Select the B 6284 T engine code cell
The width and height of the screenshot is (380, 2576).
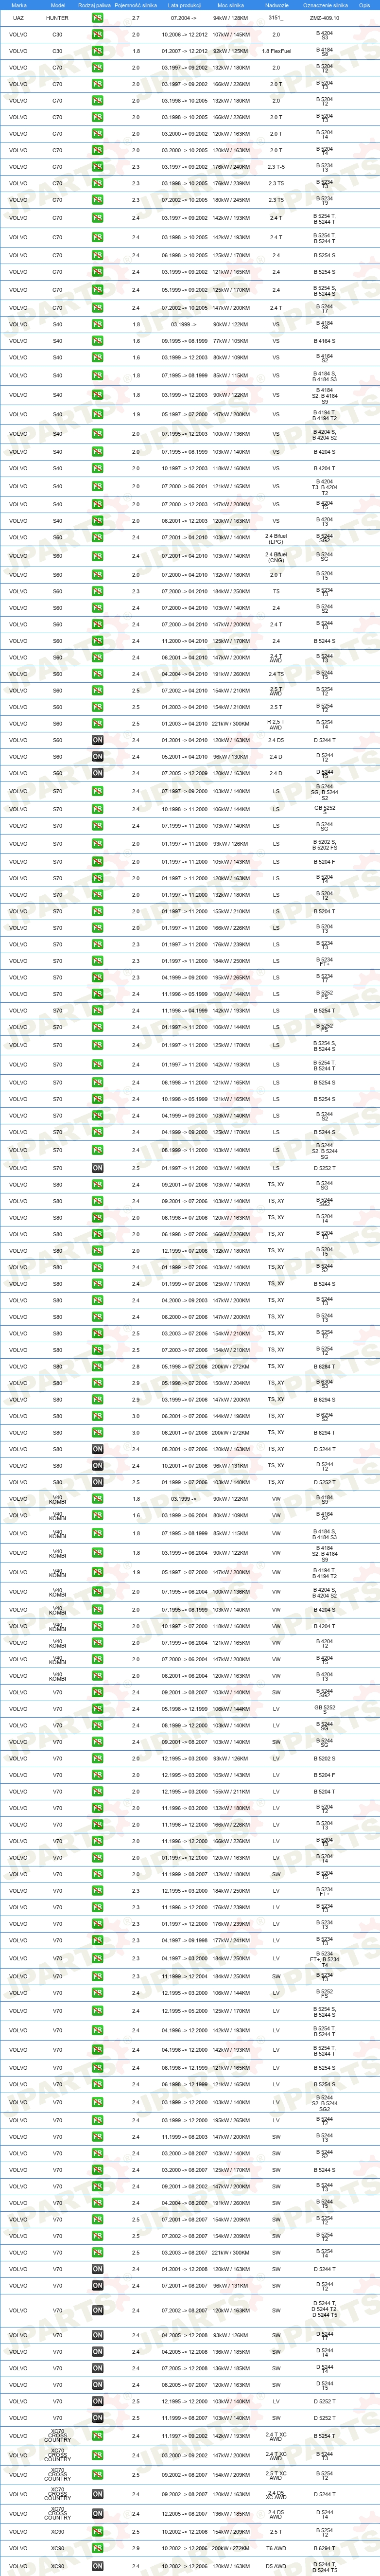tap(324, 1366)
